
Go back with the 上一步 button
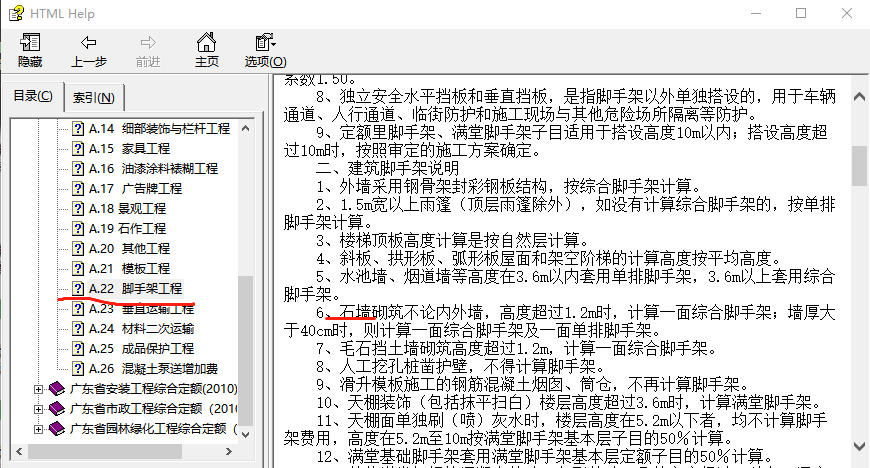coord(89,50)
